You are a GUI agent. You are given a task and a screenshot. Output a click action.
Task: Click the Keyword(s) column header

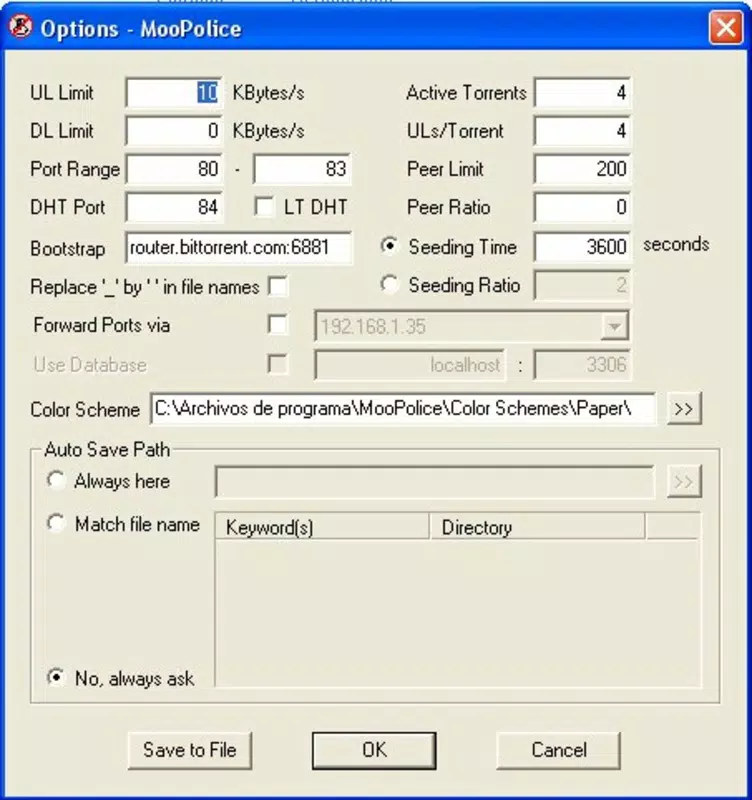click(x=322, y=527)
